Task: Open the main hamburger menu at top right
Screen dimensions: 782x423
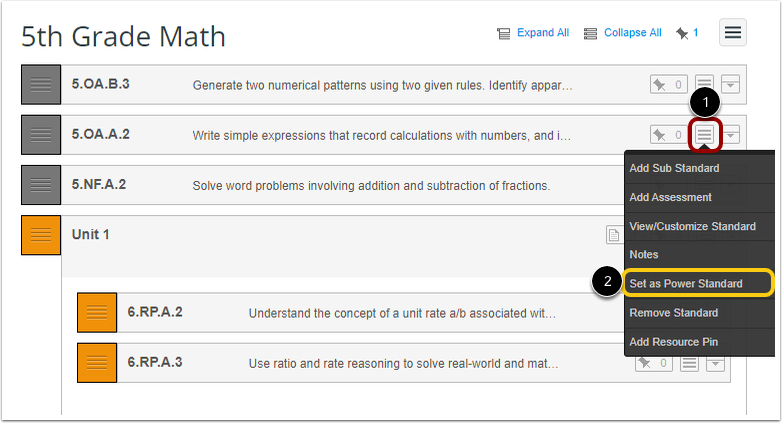Action: (734, 32)
